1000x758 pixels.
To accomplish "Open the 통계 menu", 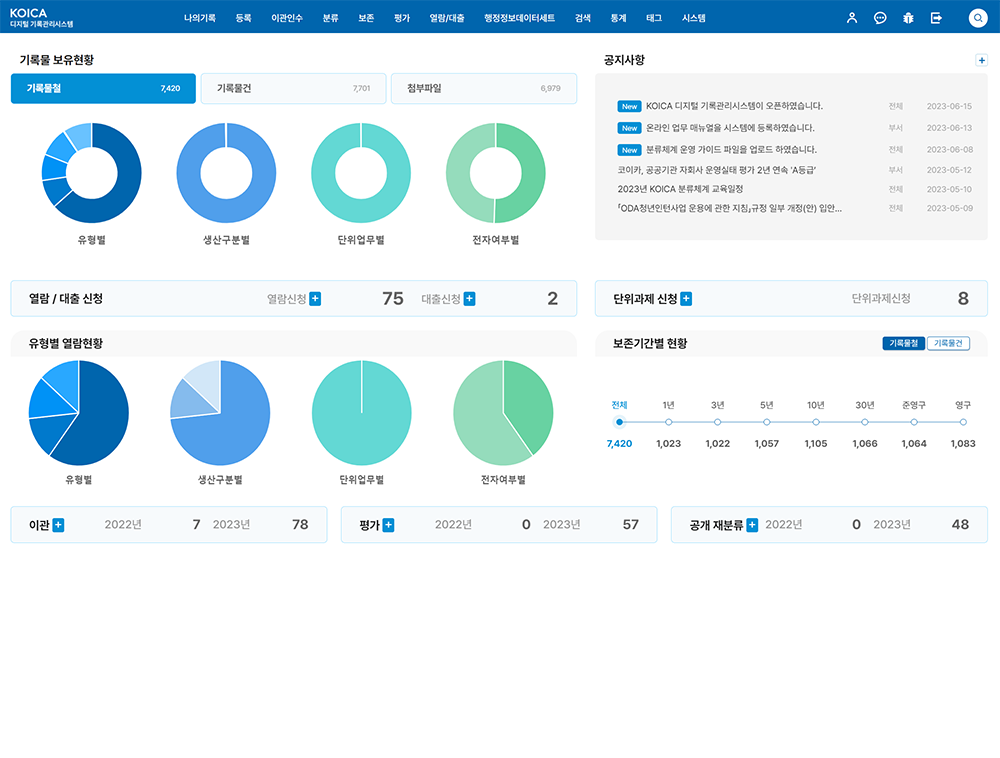I will pyautogui.click(x=619, y=18).
